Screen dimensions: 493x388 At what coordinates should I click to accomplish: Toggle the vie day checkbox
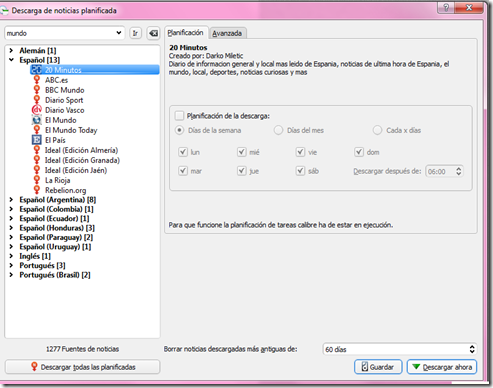click(x=300, y=152)
